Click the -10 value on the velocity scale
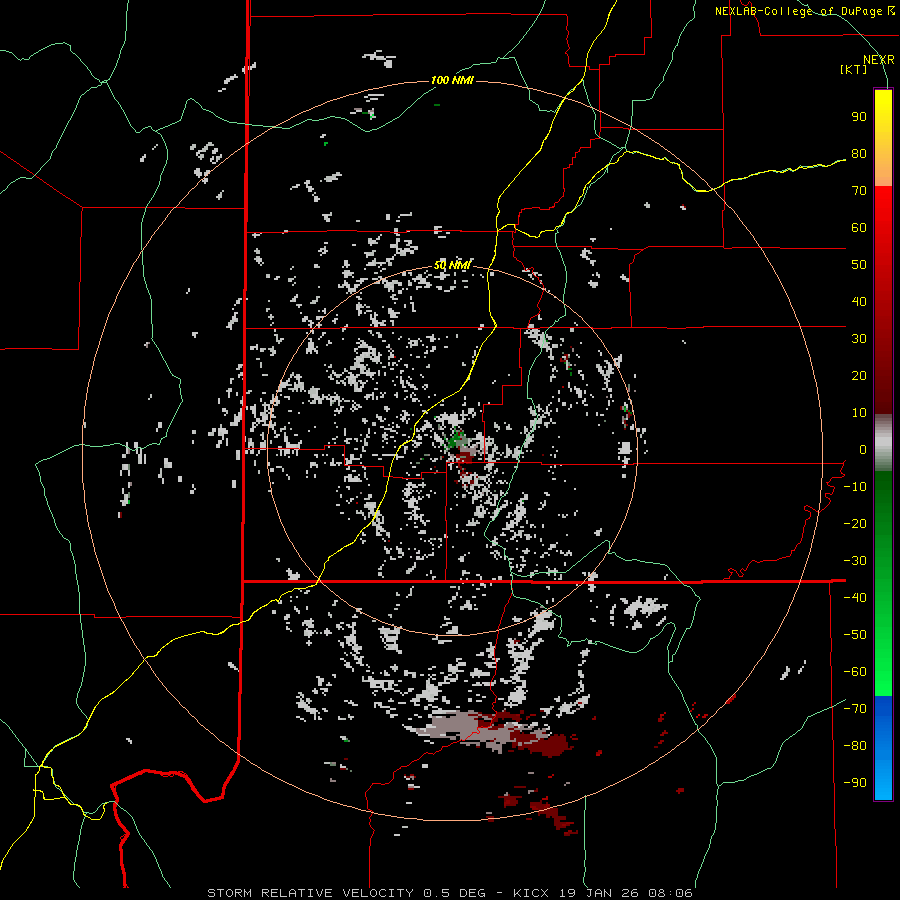 855,487
